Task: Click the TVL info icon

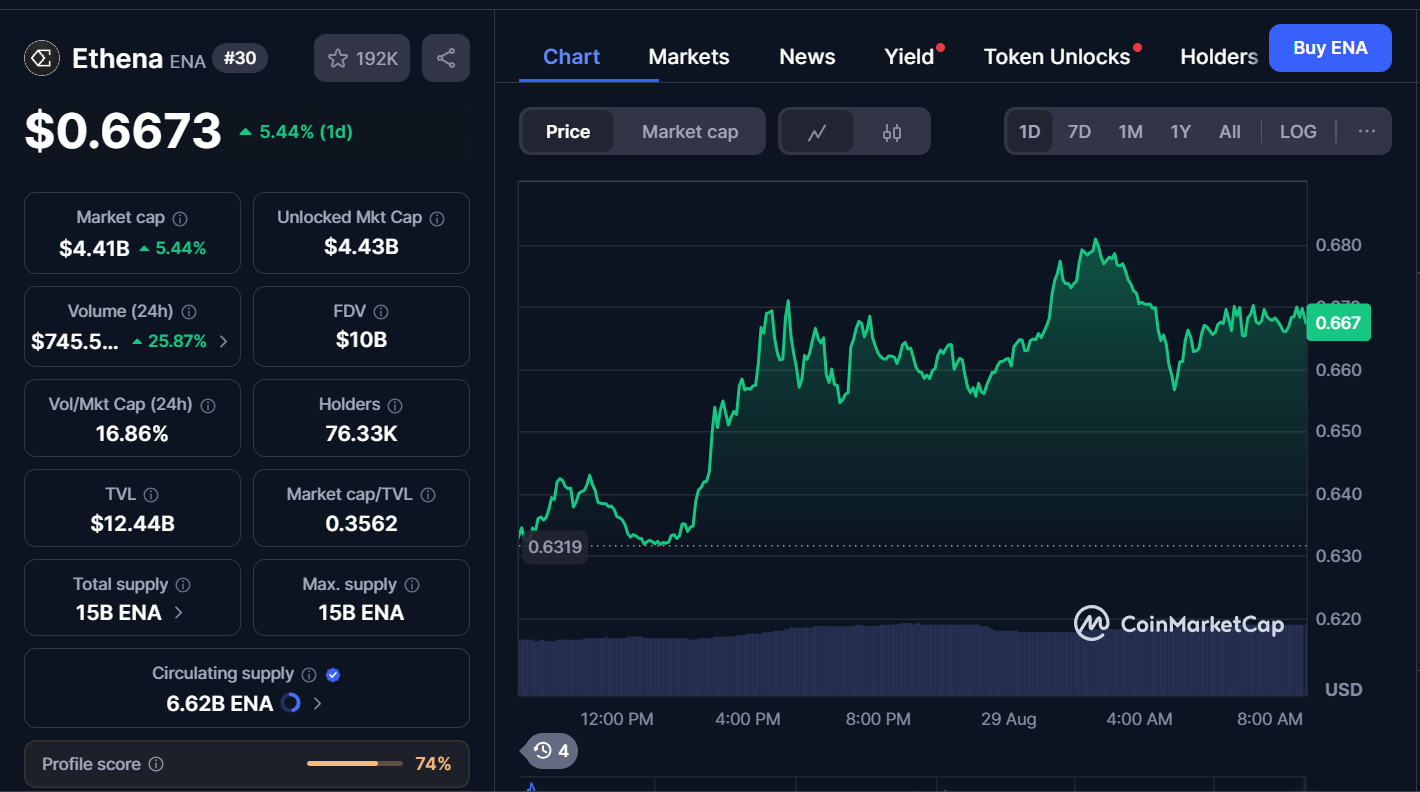Action: (151, 495)
